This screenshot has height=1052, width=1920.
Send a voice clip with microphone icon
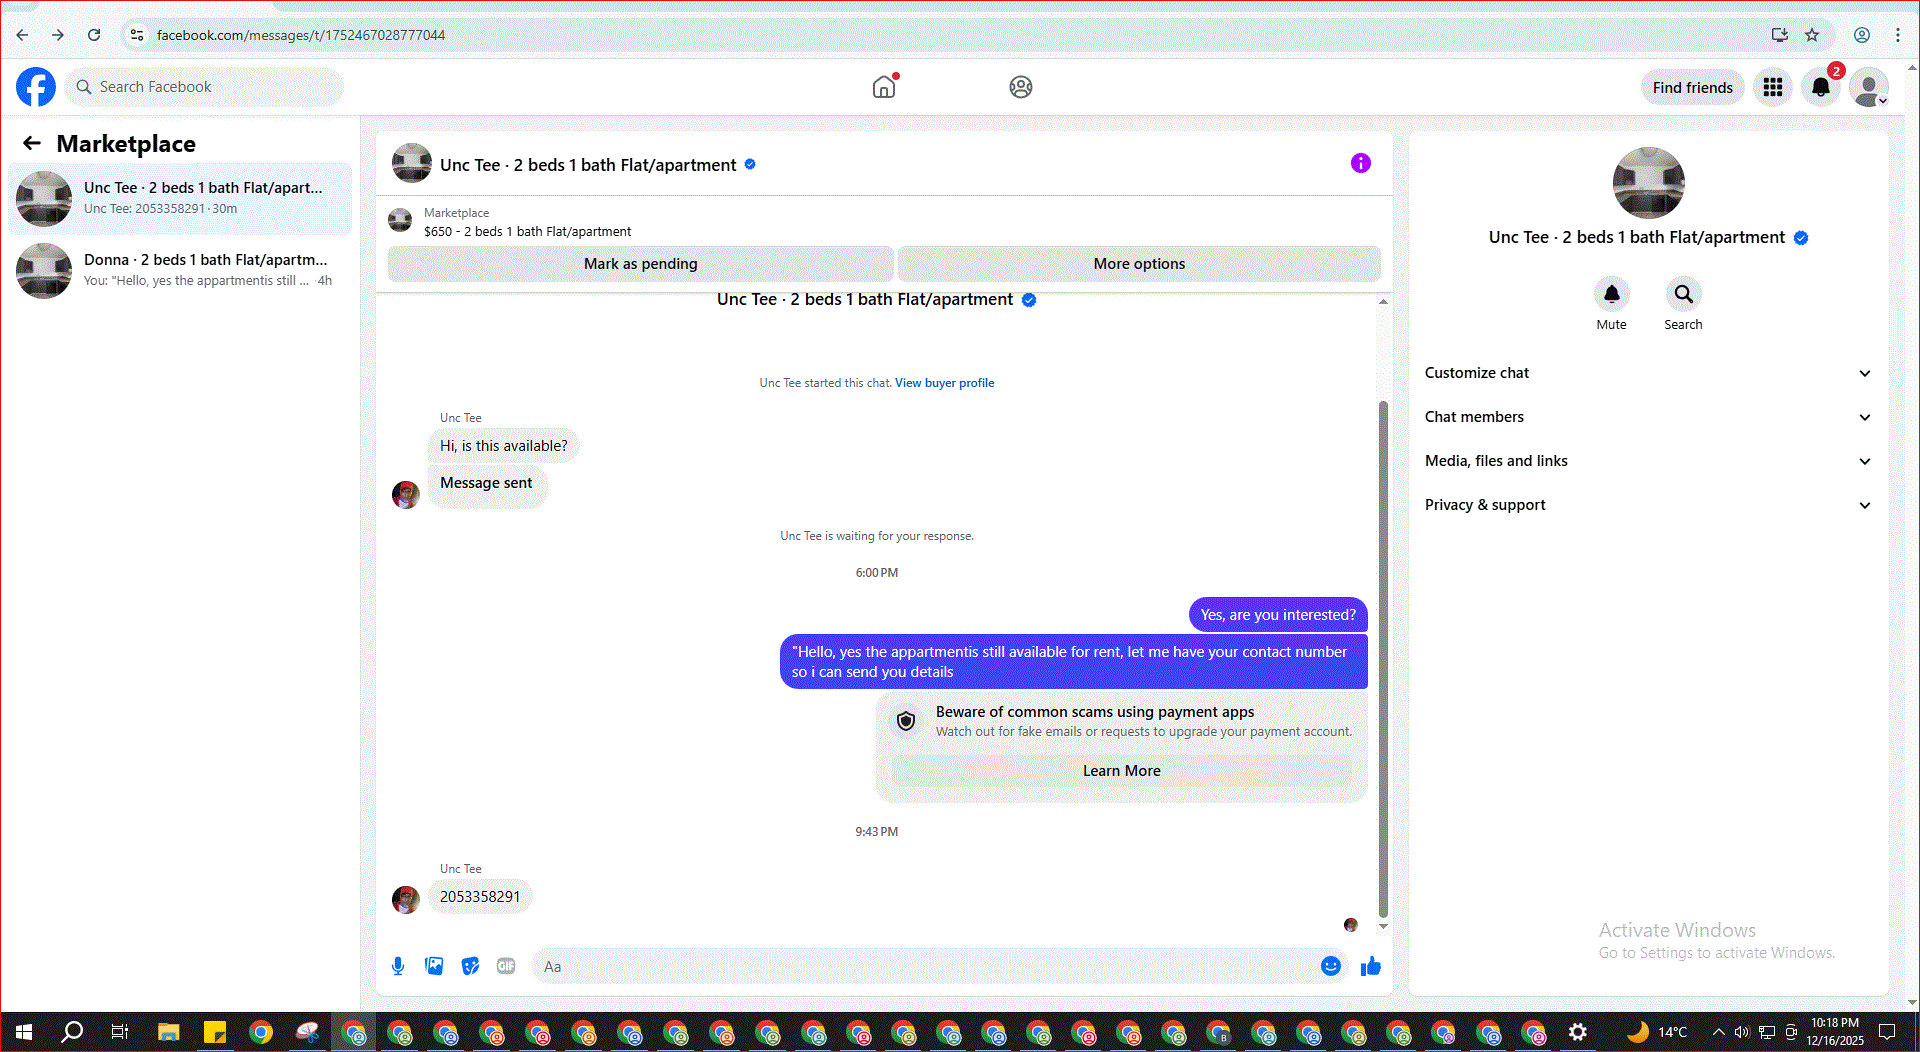pos(398,966)
